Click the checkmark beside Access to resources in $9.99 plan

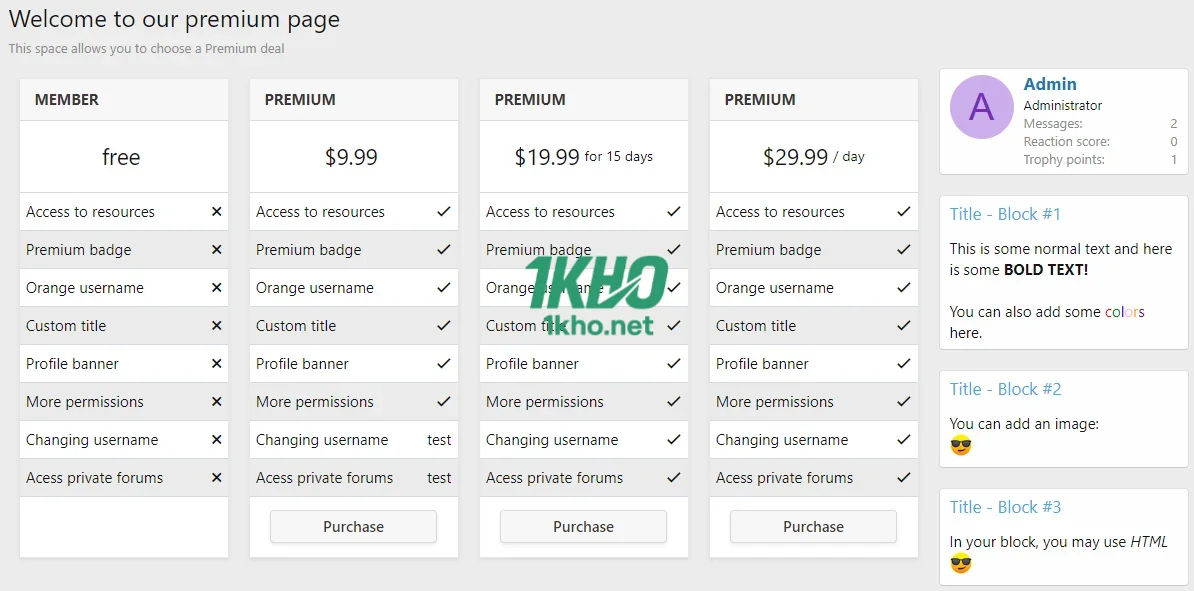(444, 211)
